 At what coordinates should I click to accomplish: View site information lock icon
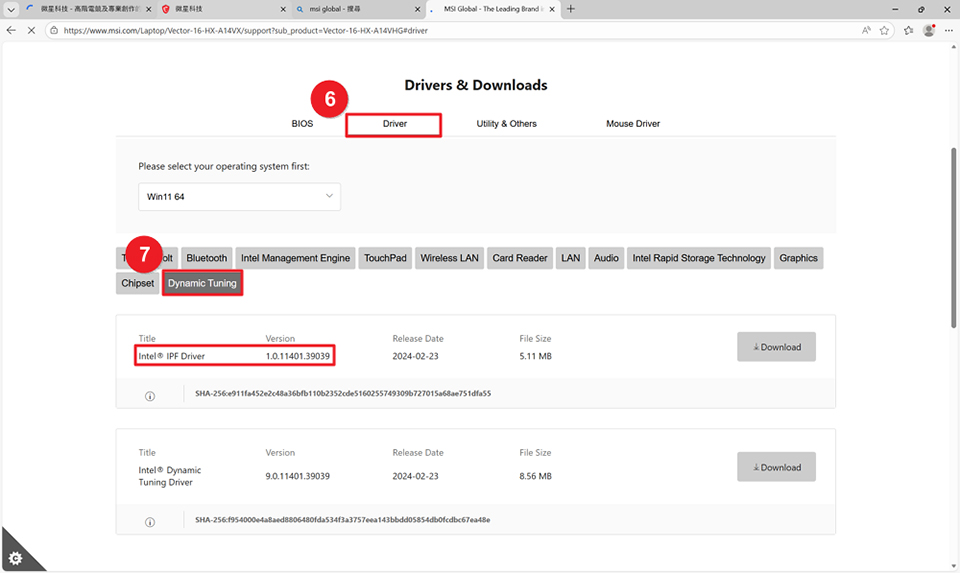pyautogui.click(x=54, y=30)
